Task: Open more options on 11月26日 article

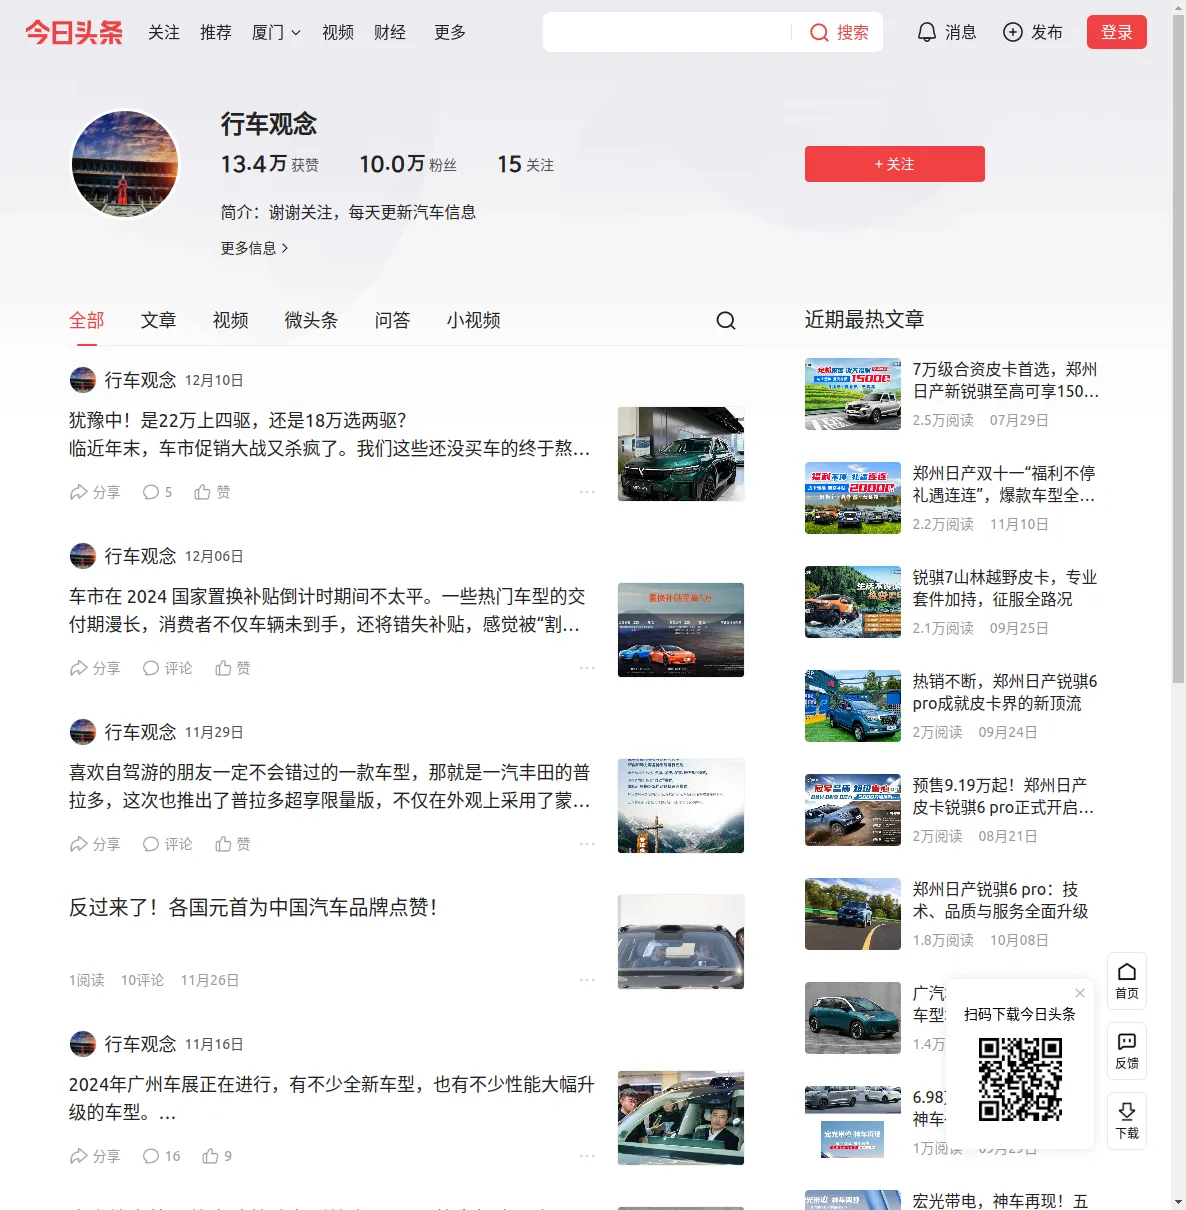Action: (587, 980)
